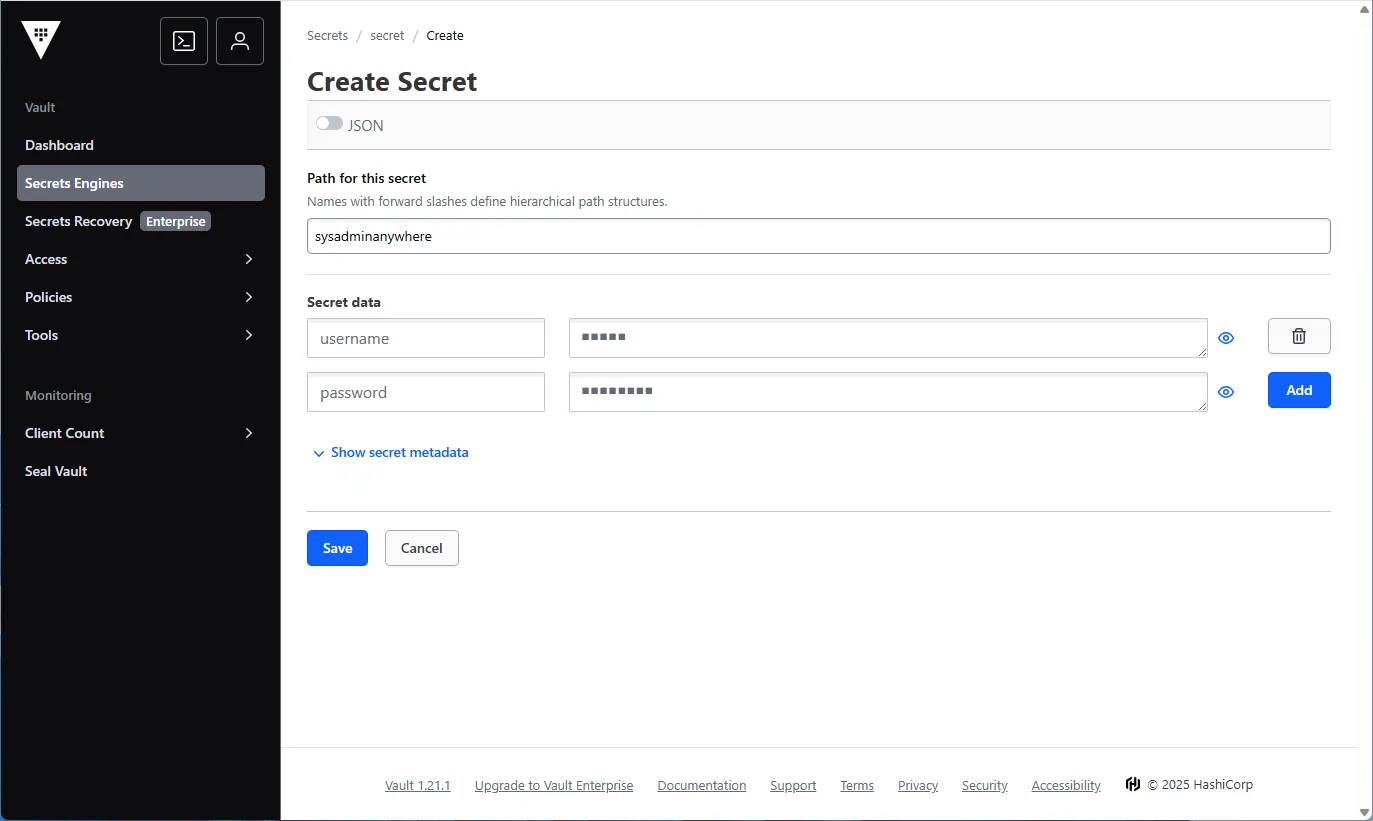Image resolution: width=1373 pixels, height=821 pixels.
Task: Reveal the password value with eye icon
Action: pyautogui.click(x=1226, y=392)
